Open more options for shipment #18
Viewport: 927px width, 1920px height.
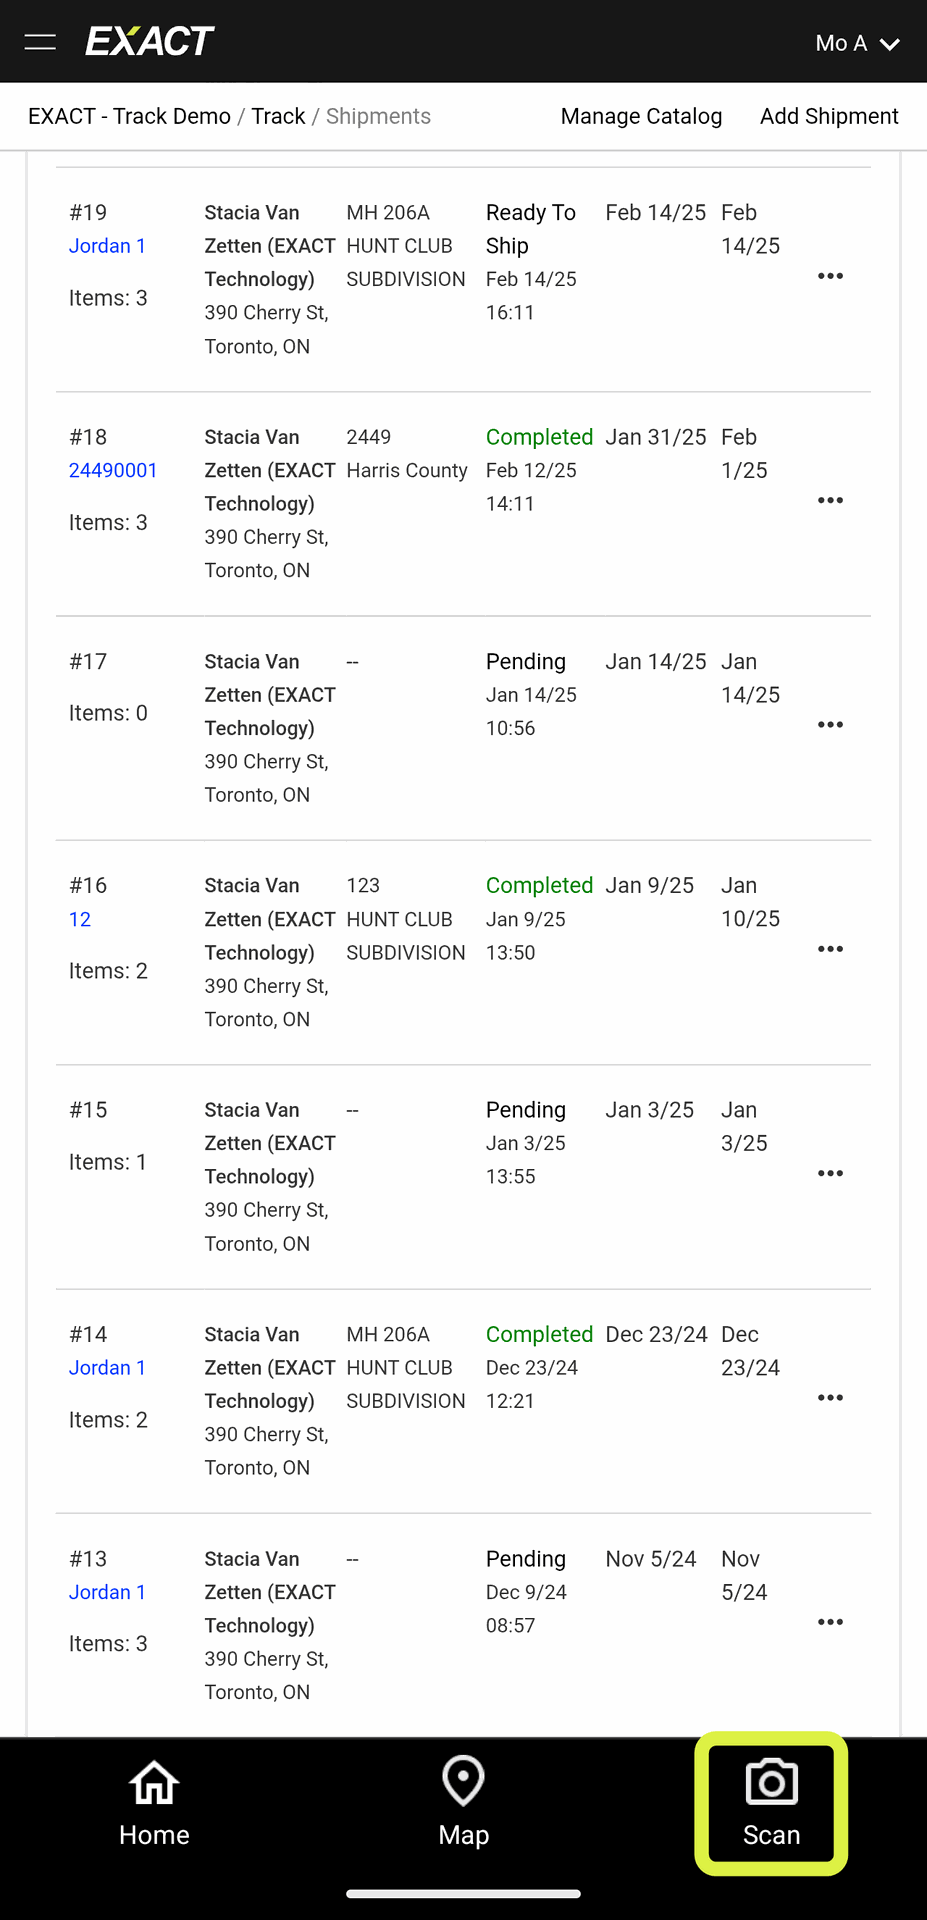(x=830, y=500)
